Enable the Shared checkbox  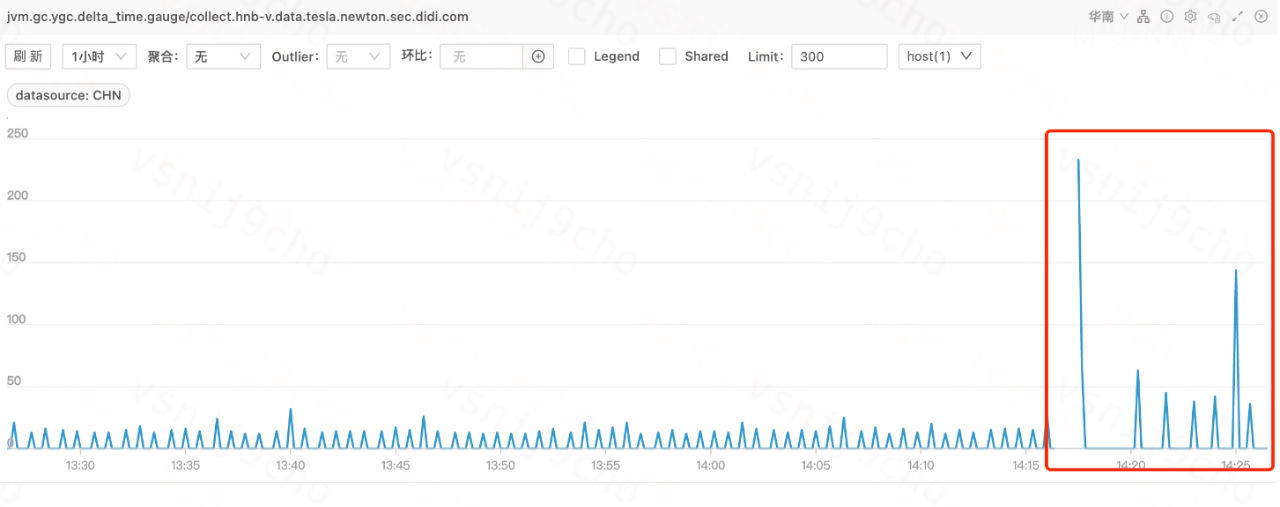tap(667, 57)
